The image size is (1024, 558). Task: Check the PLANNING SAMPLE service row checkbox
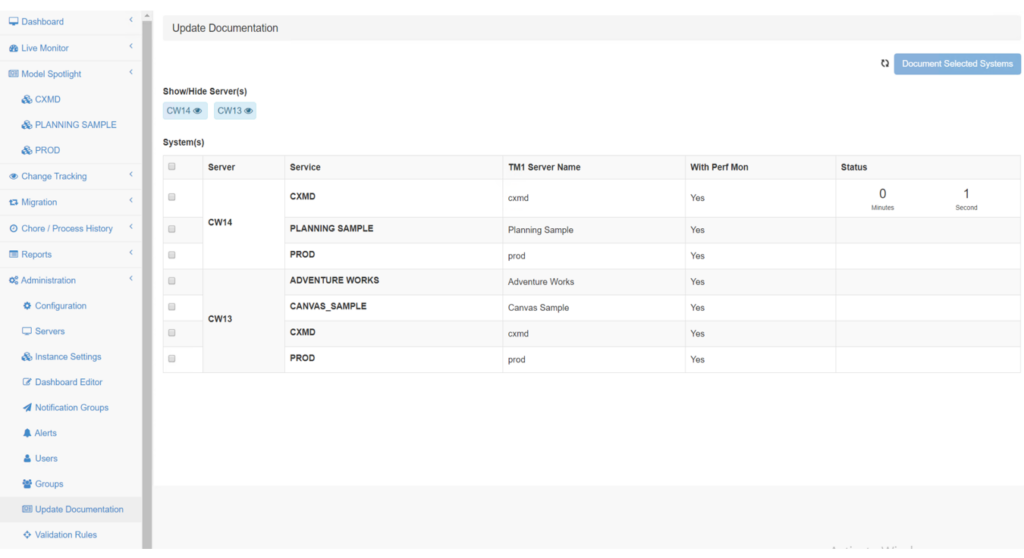pyautogui.click(x=172, y=229)
